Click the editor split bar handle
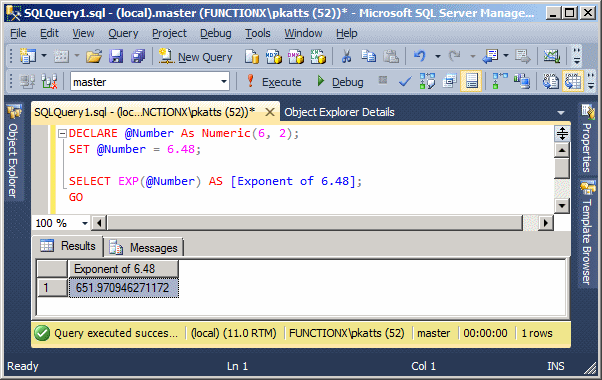Viewport: 602px width, 380px height. pos(562,133)
